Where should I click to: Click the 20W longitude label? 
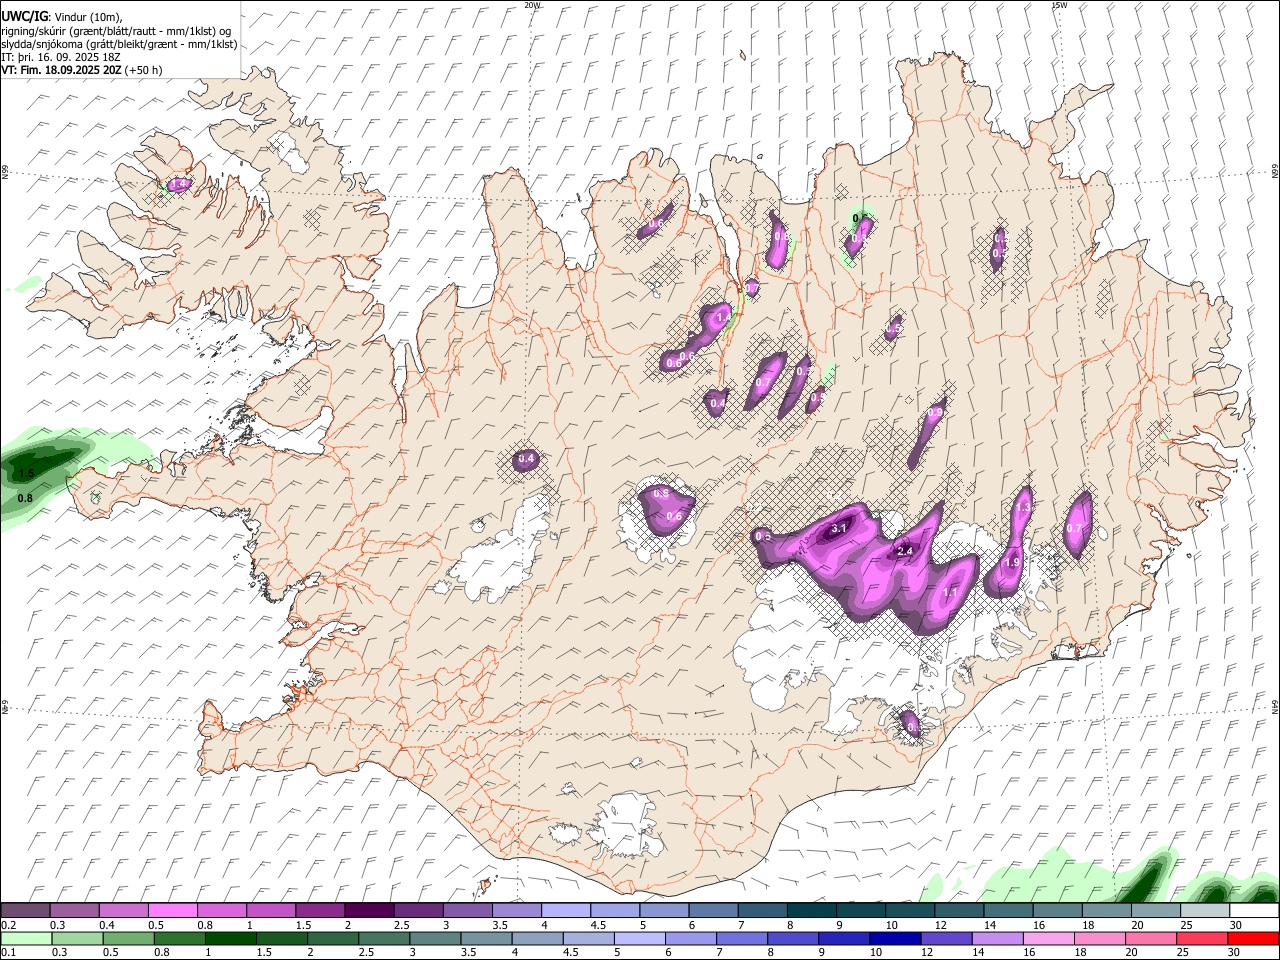532,5
